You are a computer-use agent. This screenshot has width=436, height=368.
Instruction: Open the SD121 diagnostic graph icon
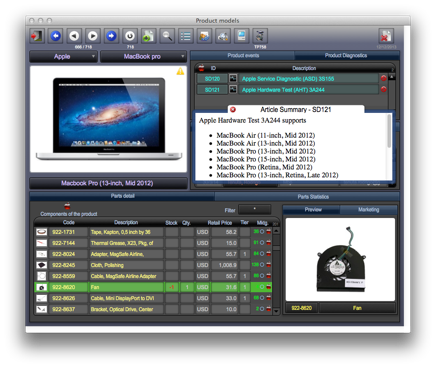(233, 89)
